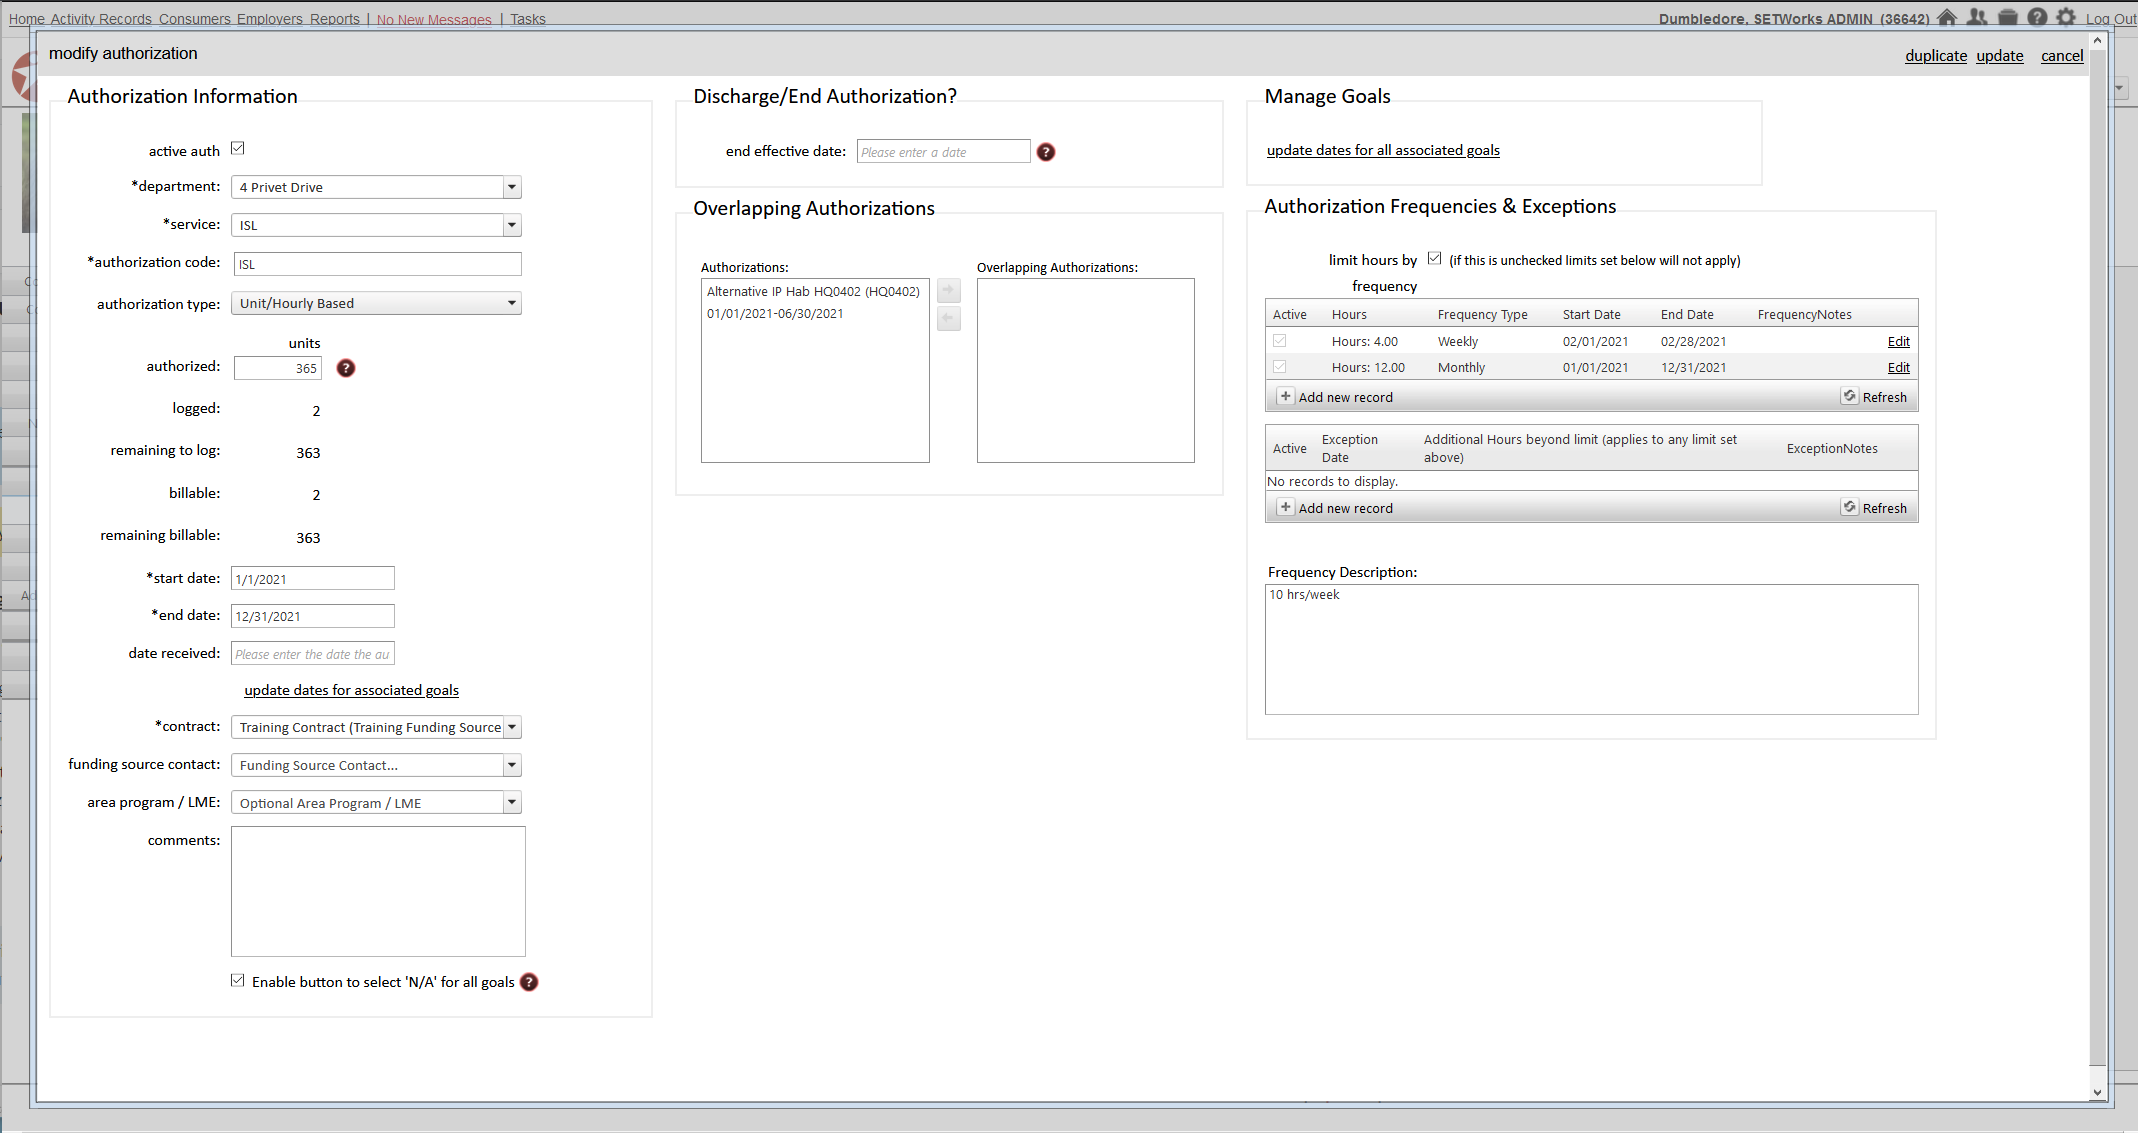Open Activity Records menu
2138x1133 pixels.
pyautogui.click(x=101, y=19)
